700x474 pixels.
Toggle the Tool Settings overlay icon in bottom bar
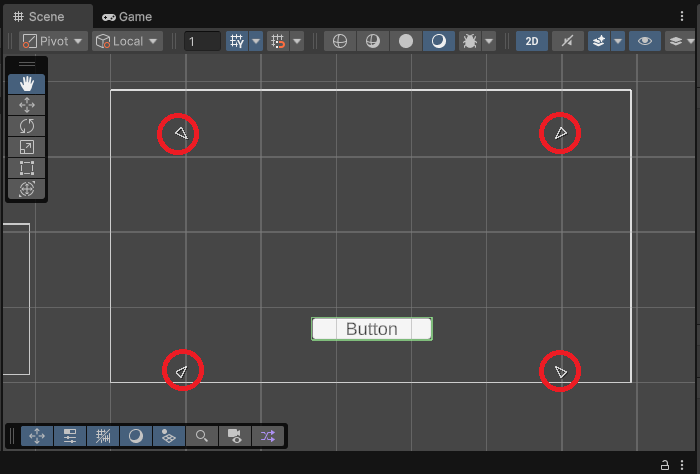point(70,436)
